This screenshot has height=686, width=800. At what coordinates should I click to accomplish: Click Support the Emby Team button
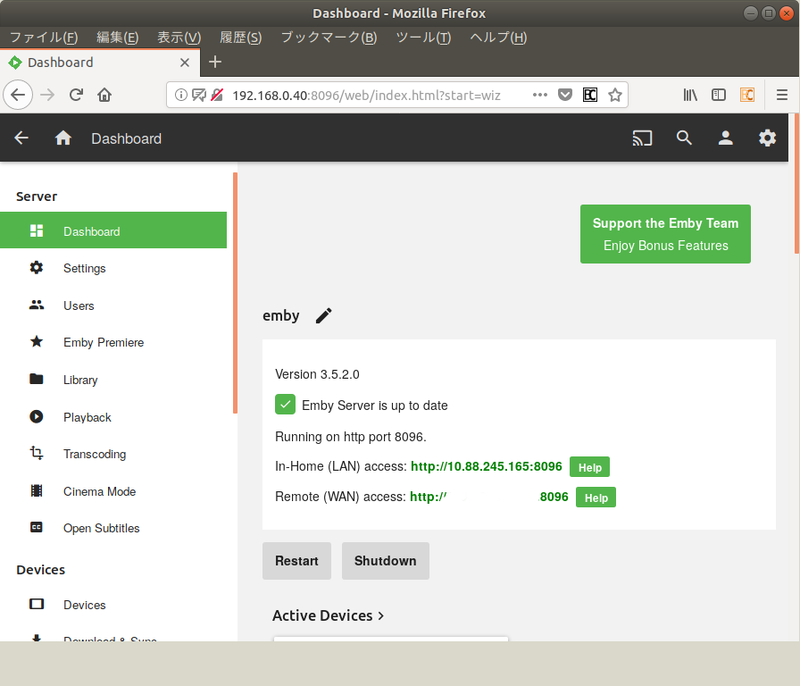coord(665,234)
